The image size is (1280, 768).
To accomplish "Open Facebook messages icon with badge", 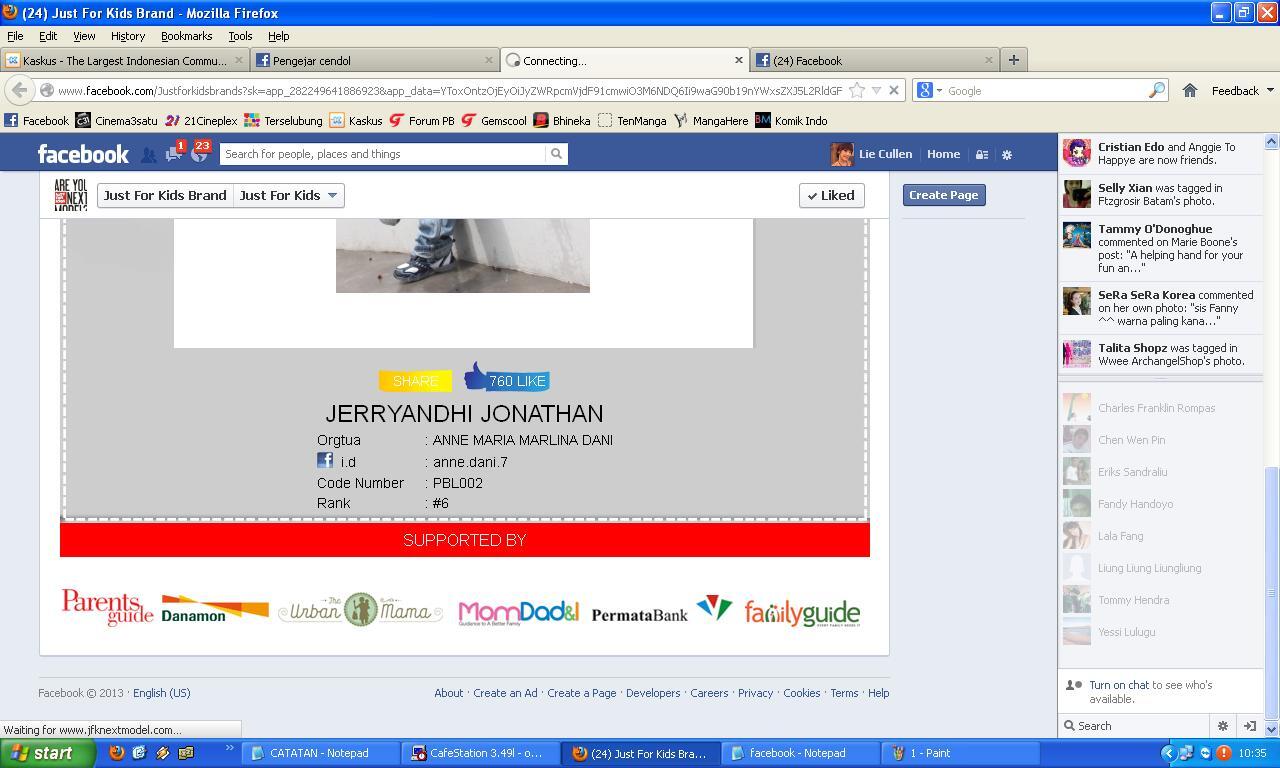I will [x=174, y=153].
